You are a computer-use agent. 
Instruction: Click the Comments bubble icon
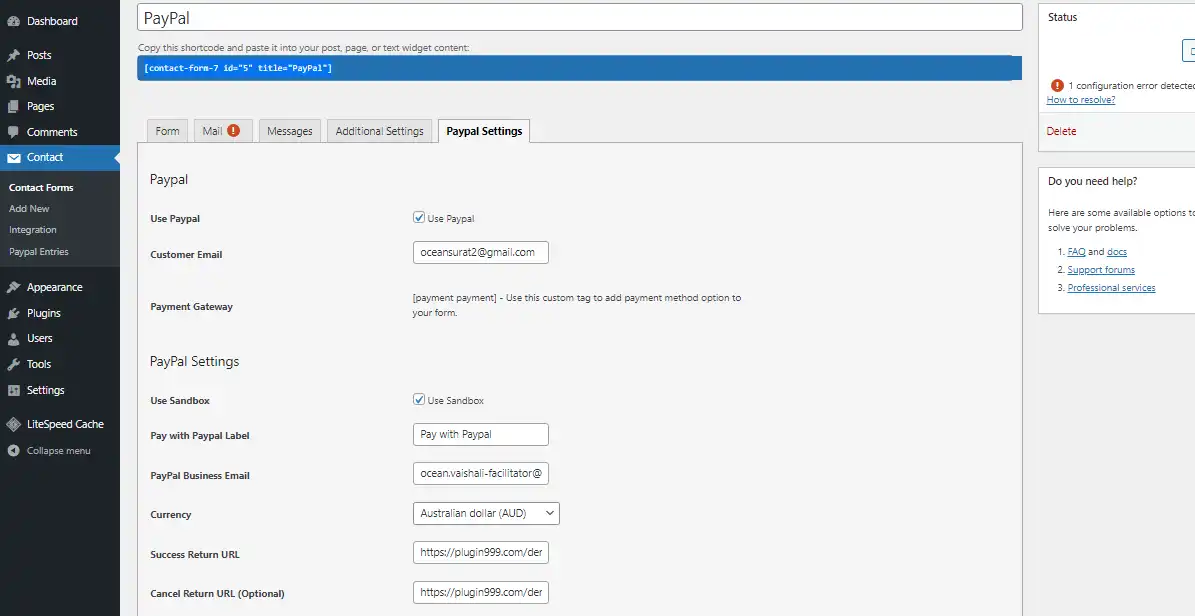pos(13,132)
